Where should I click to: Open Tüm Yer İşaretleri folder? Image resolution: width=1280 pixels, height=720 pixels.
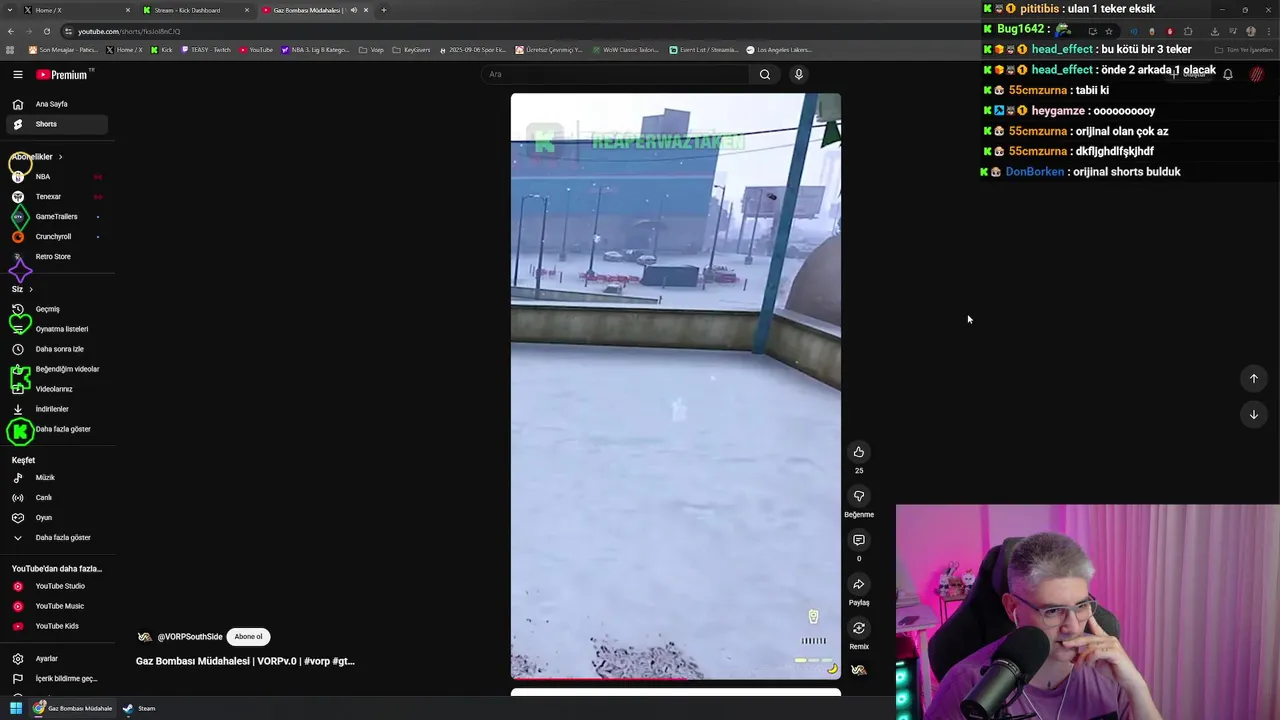(x=1244, y=49)
